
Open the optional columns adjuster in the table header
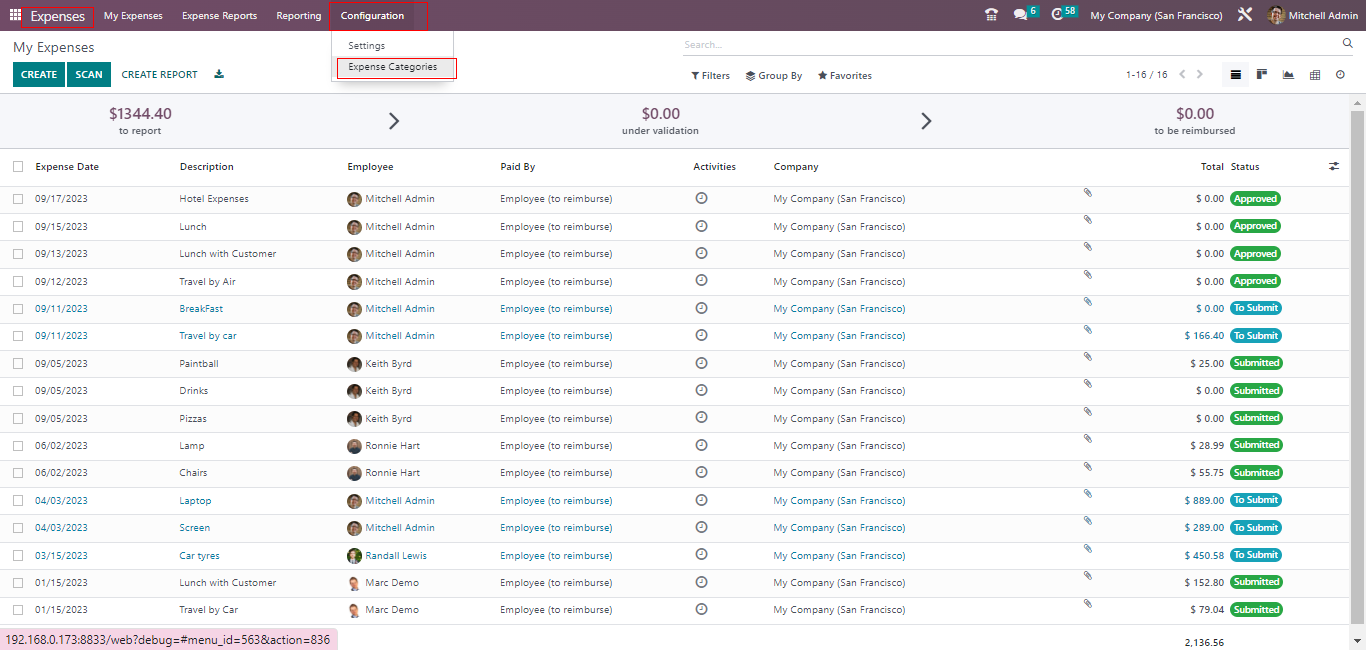point(1334,167)
